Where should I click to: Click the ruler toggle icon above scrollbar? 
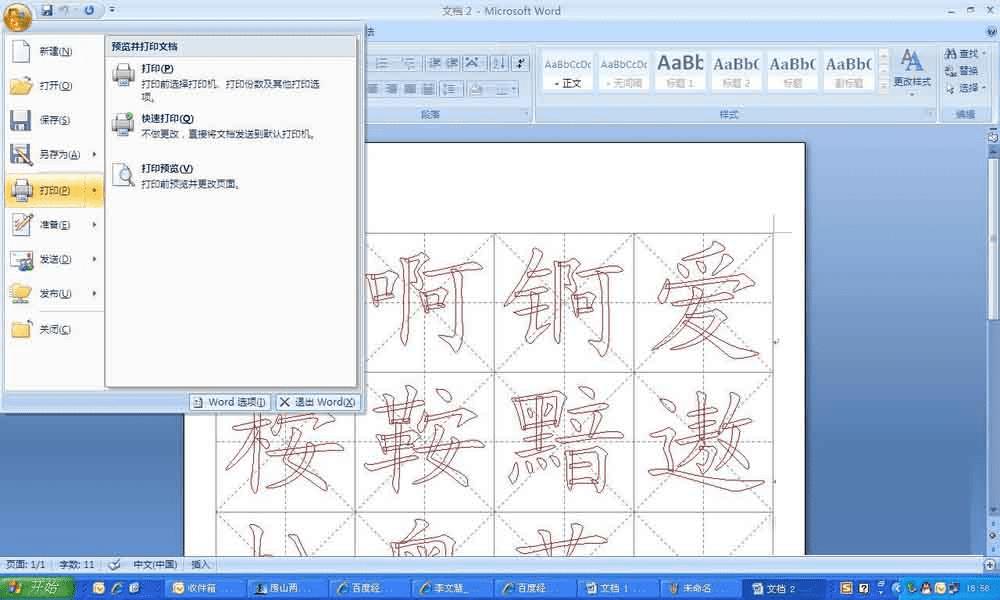coord(993,136)
